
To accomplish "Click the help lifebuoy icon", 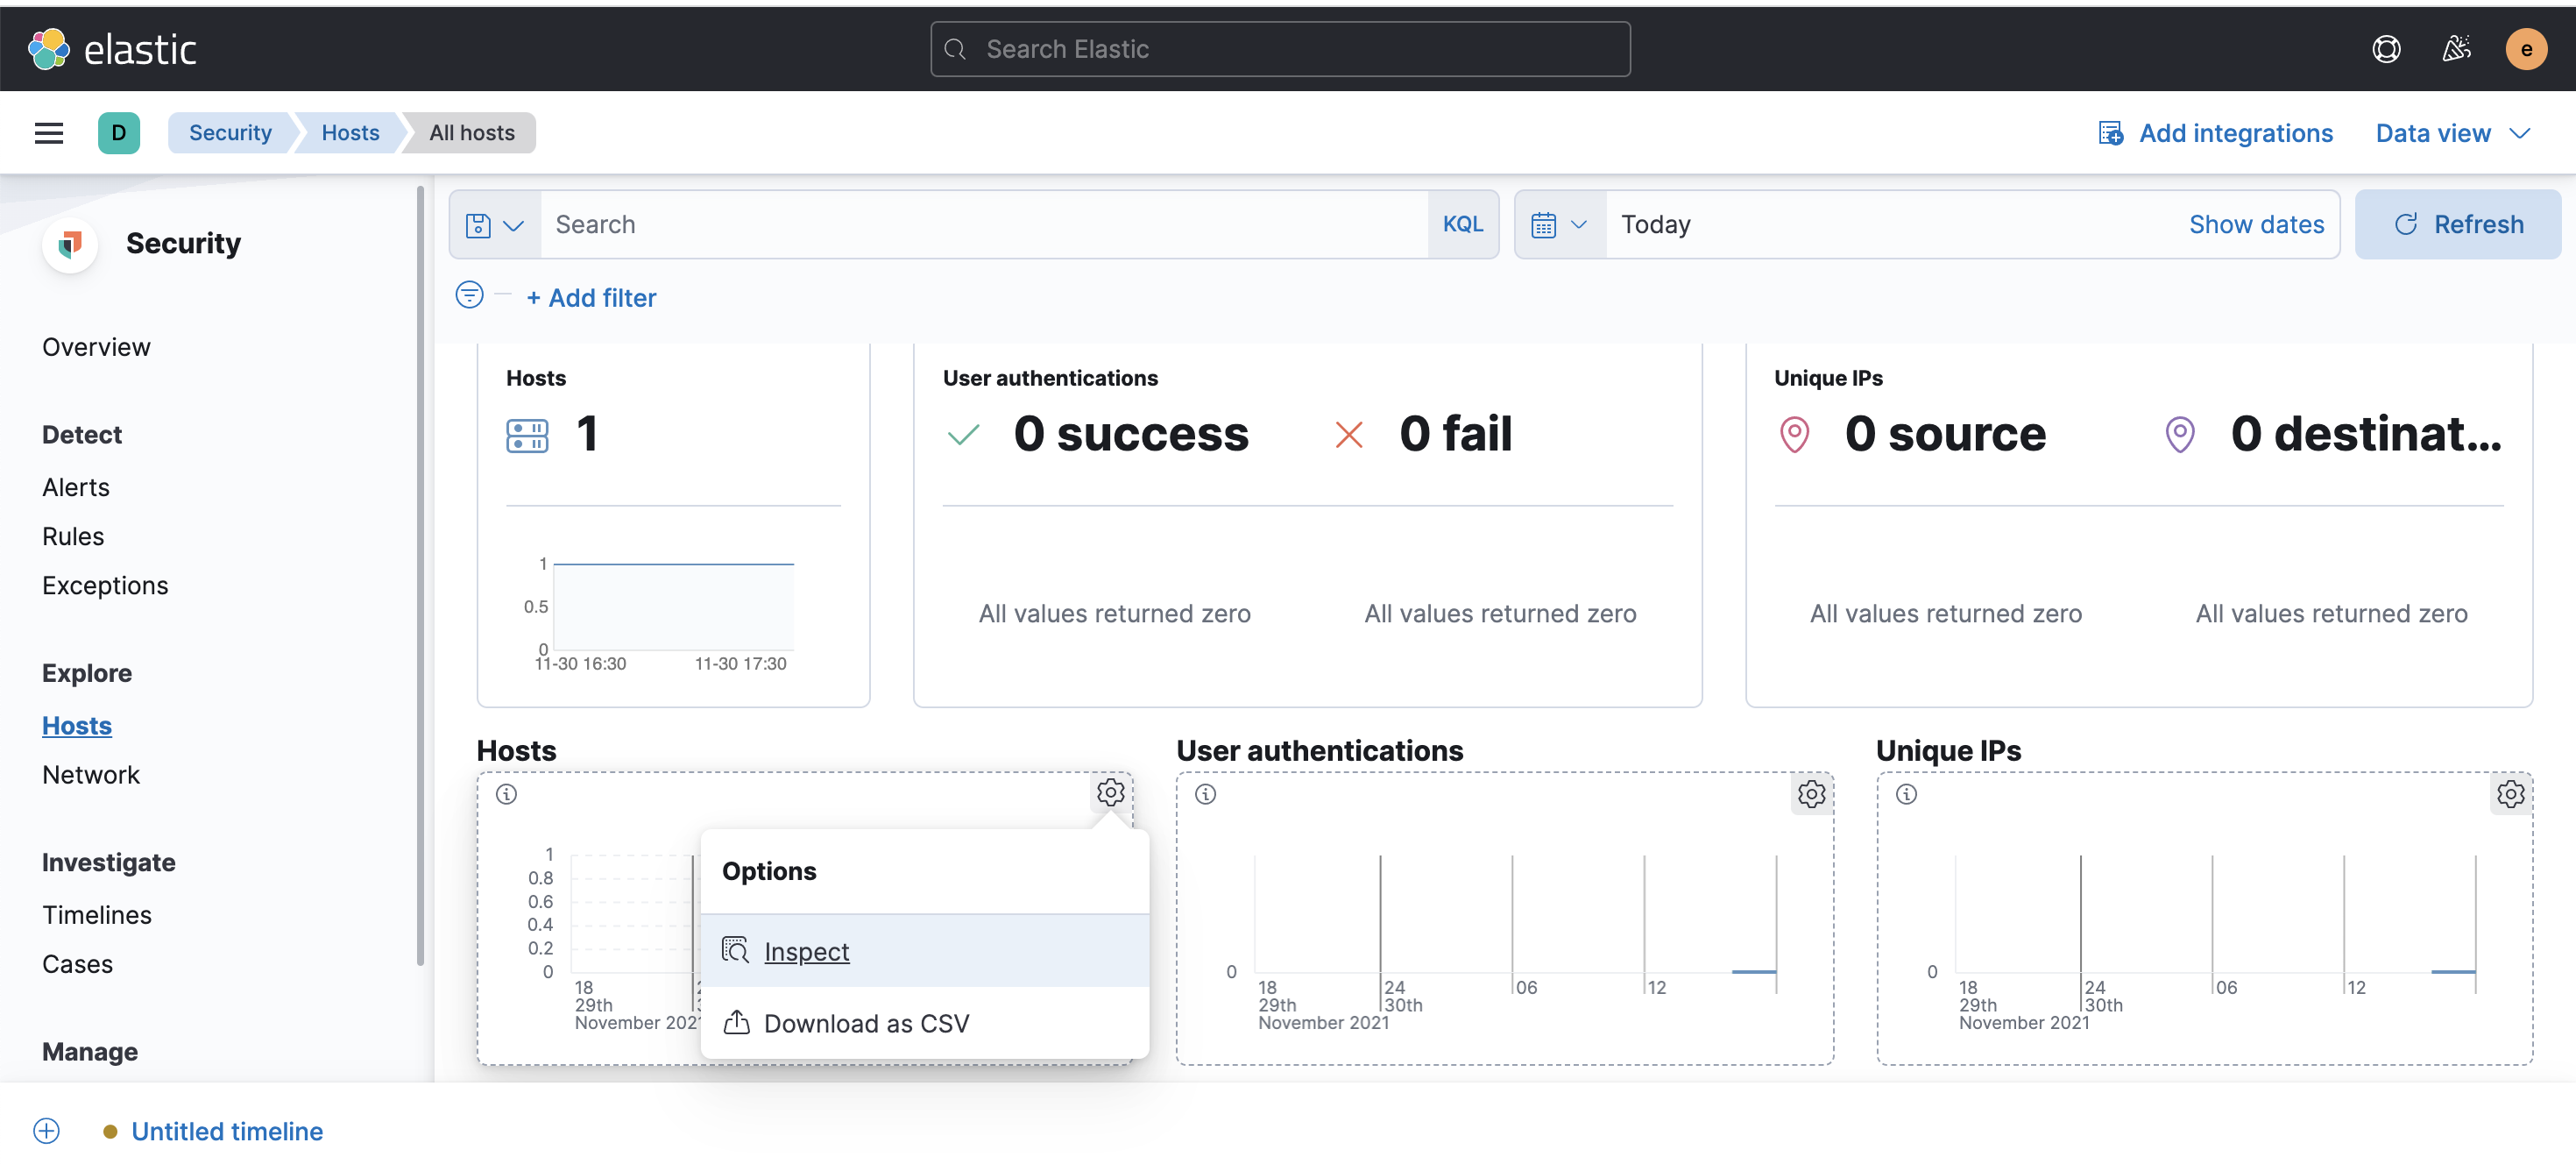I will click(2386, 49).
